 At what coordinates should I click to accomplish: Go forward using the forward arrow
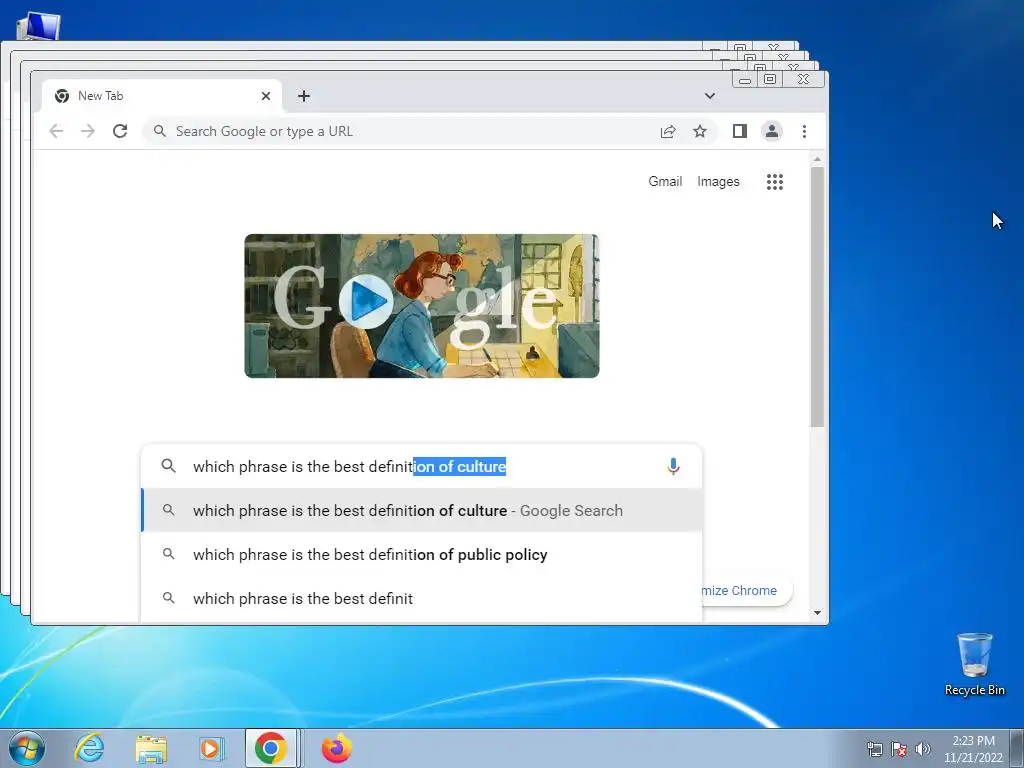(x=88, y=131)
